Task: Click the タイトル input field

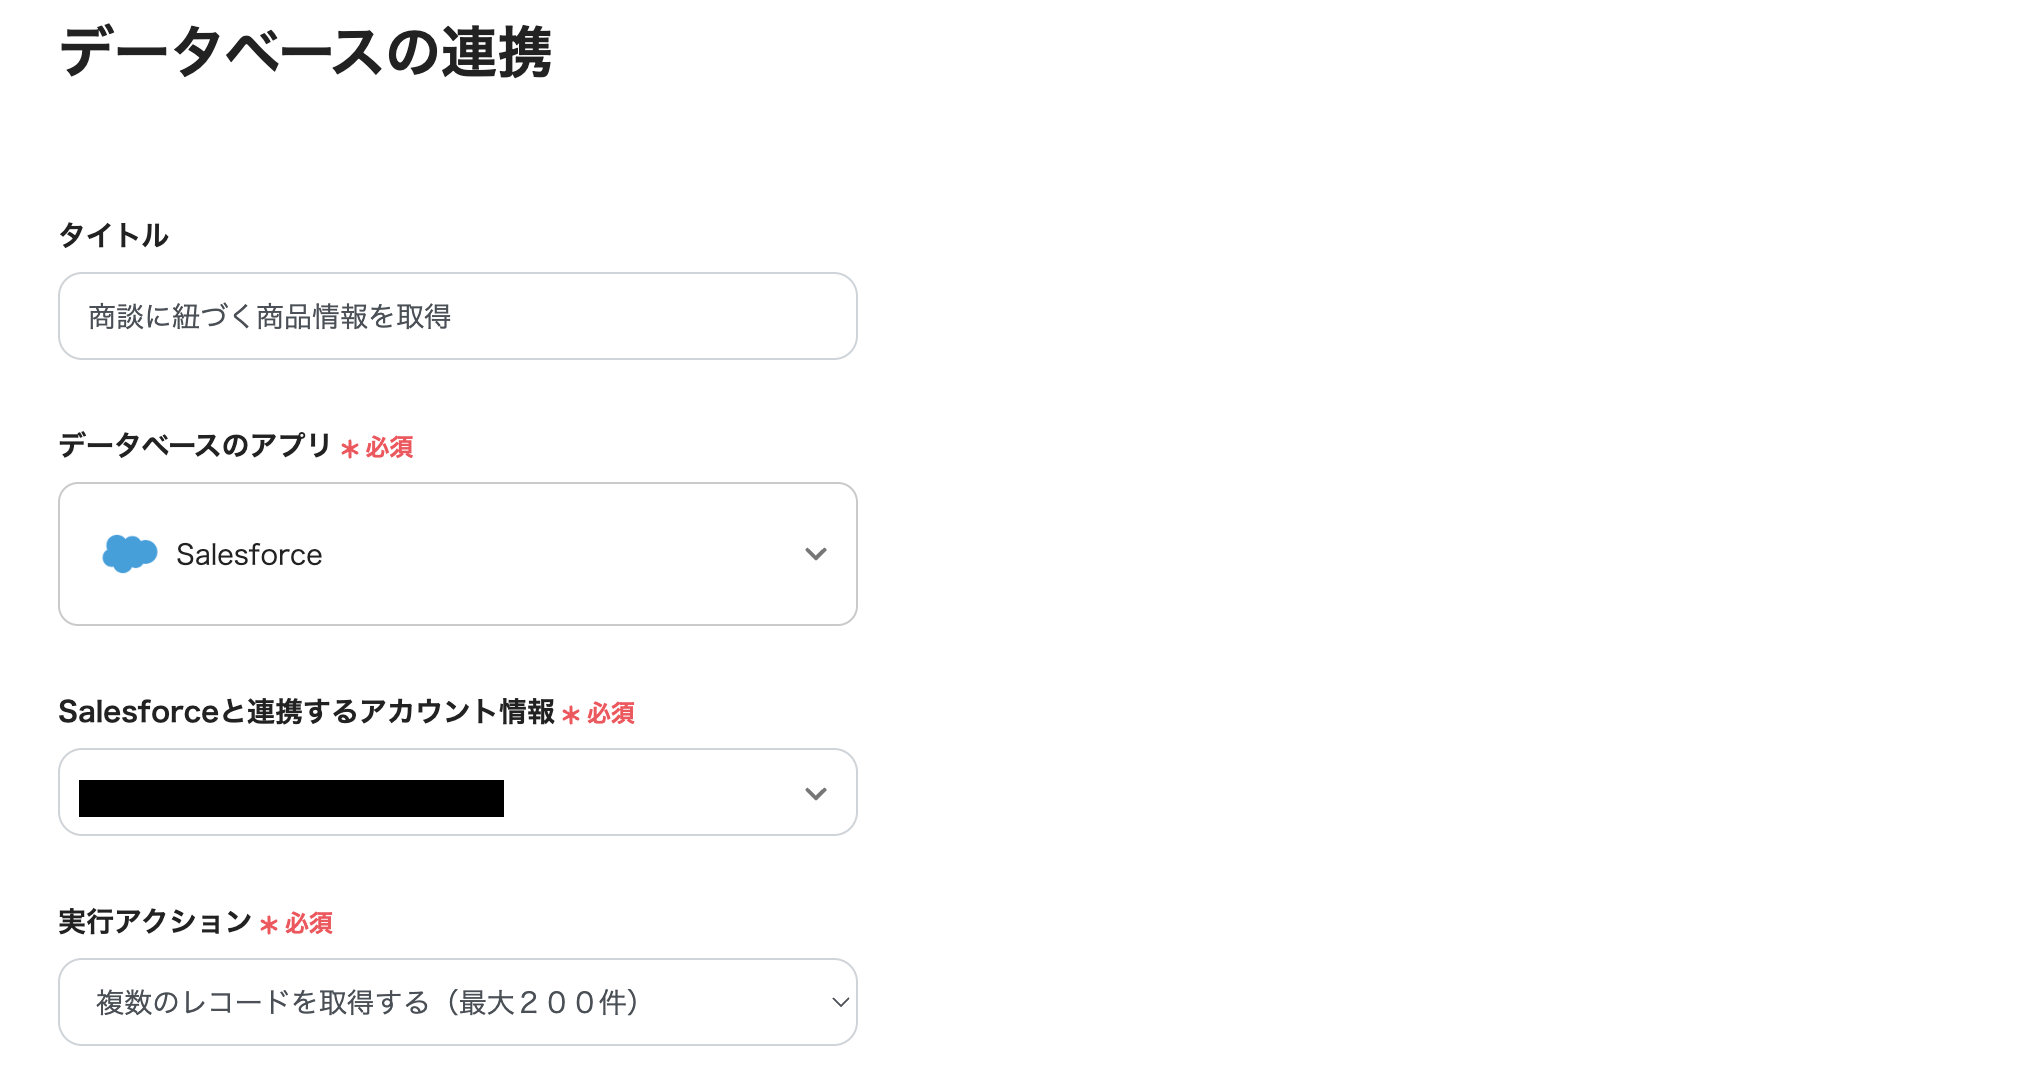Action: pos(456,316)
